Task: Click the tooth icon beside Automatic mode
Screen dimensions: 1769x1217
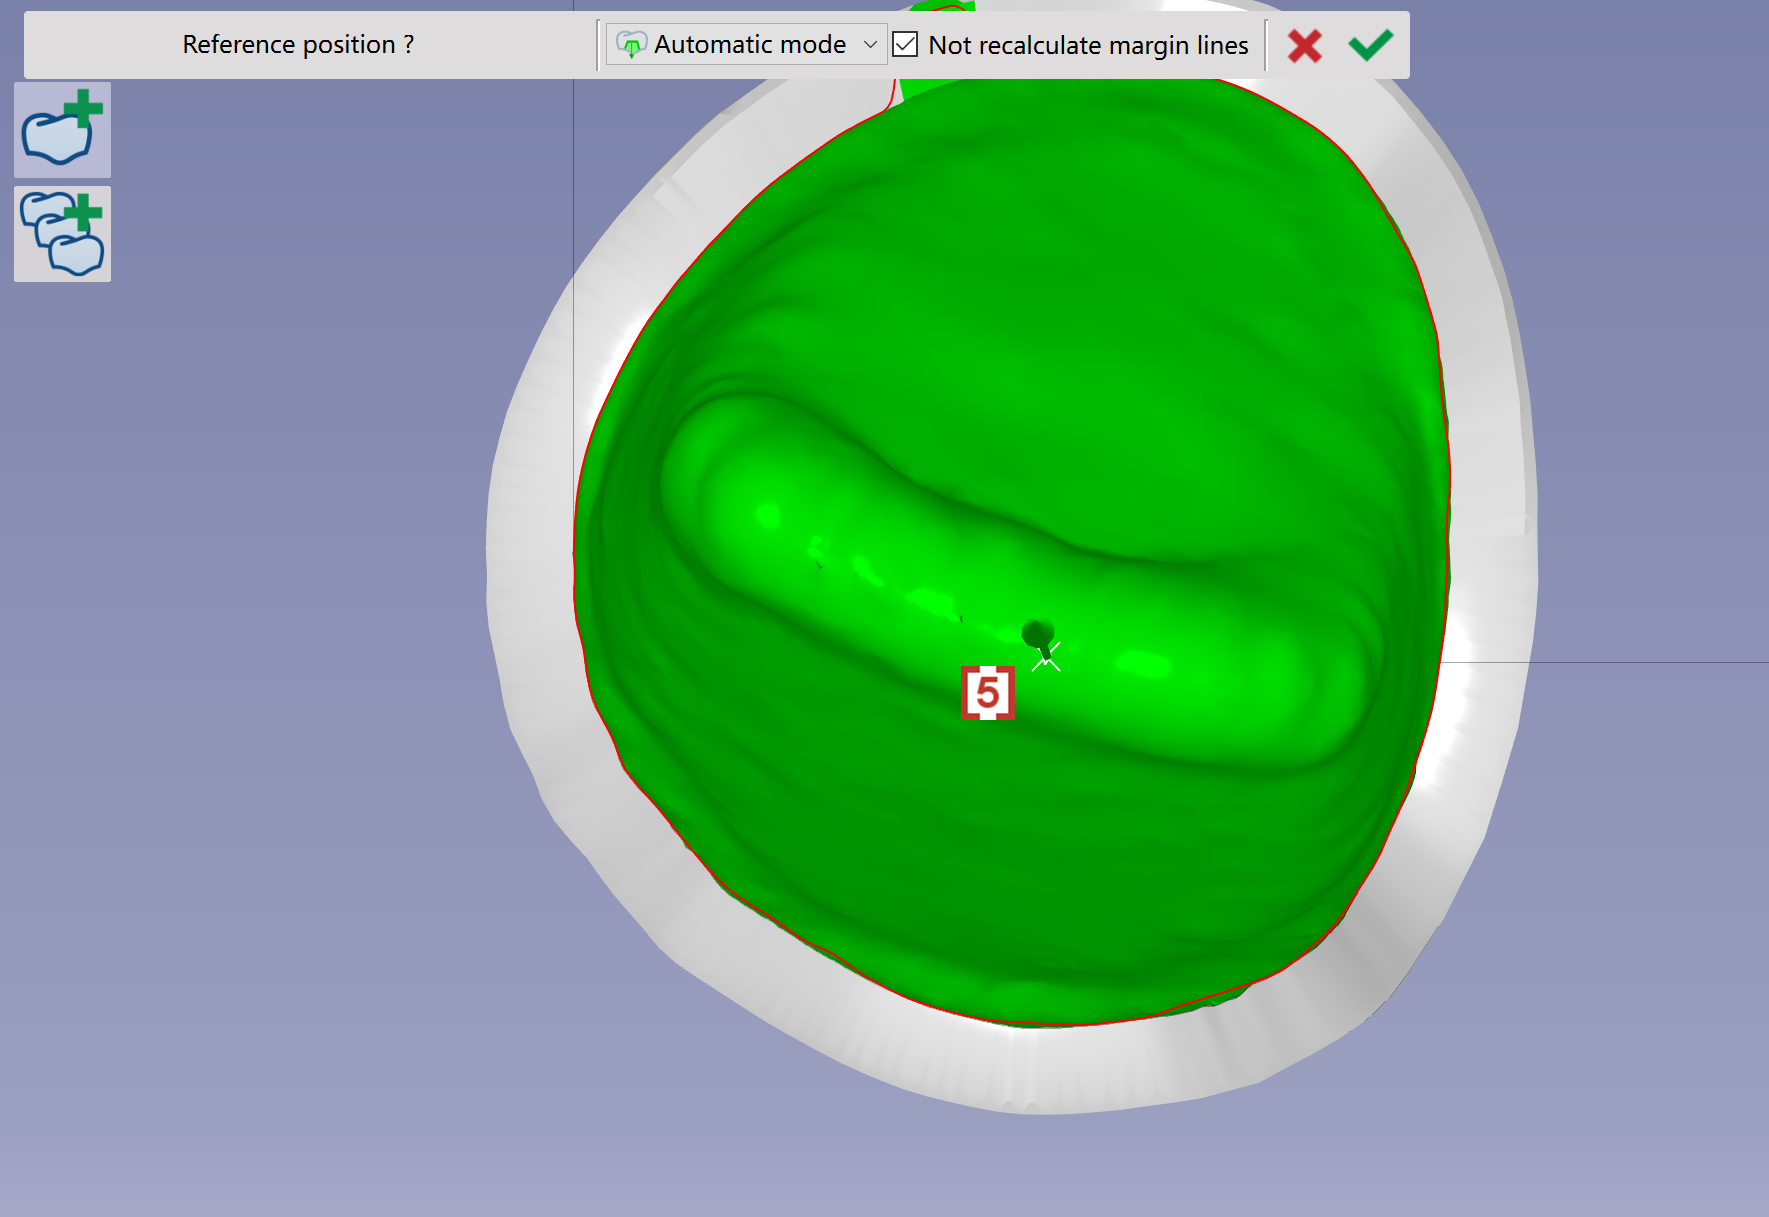Action: click(x=631, y=45)
